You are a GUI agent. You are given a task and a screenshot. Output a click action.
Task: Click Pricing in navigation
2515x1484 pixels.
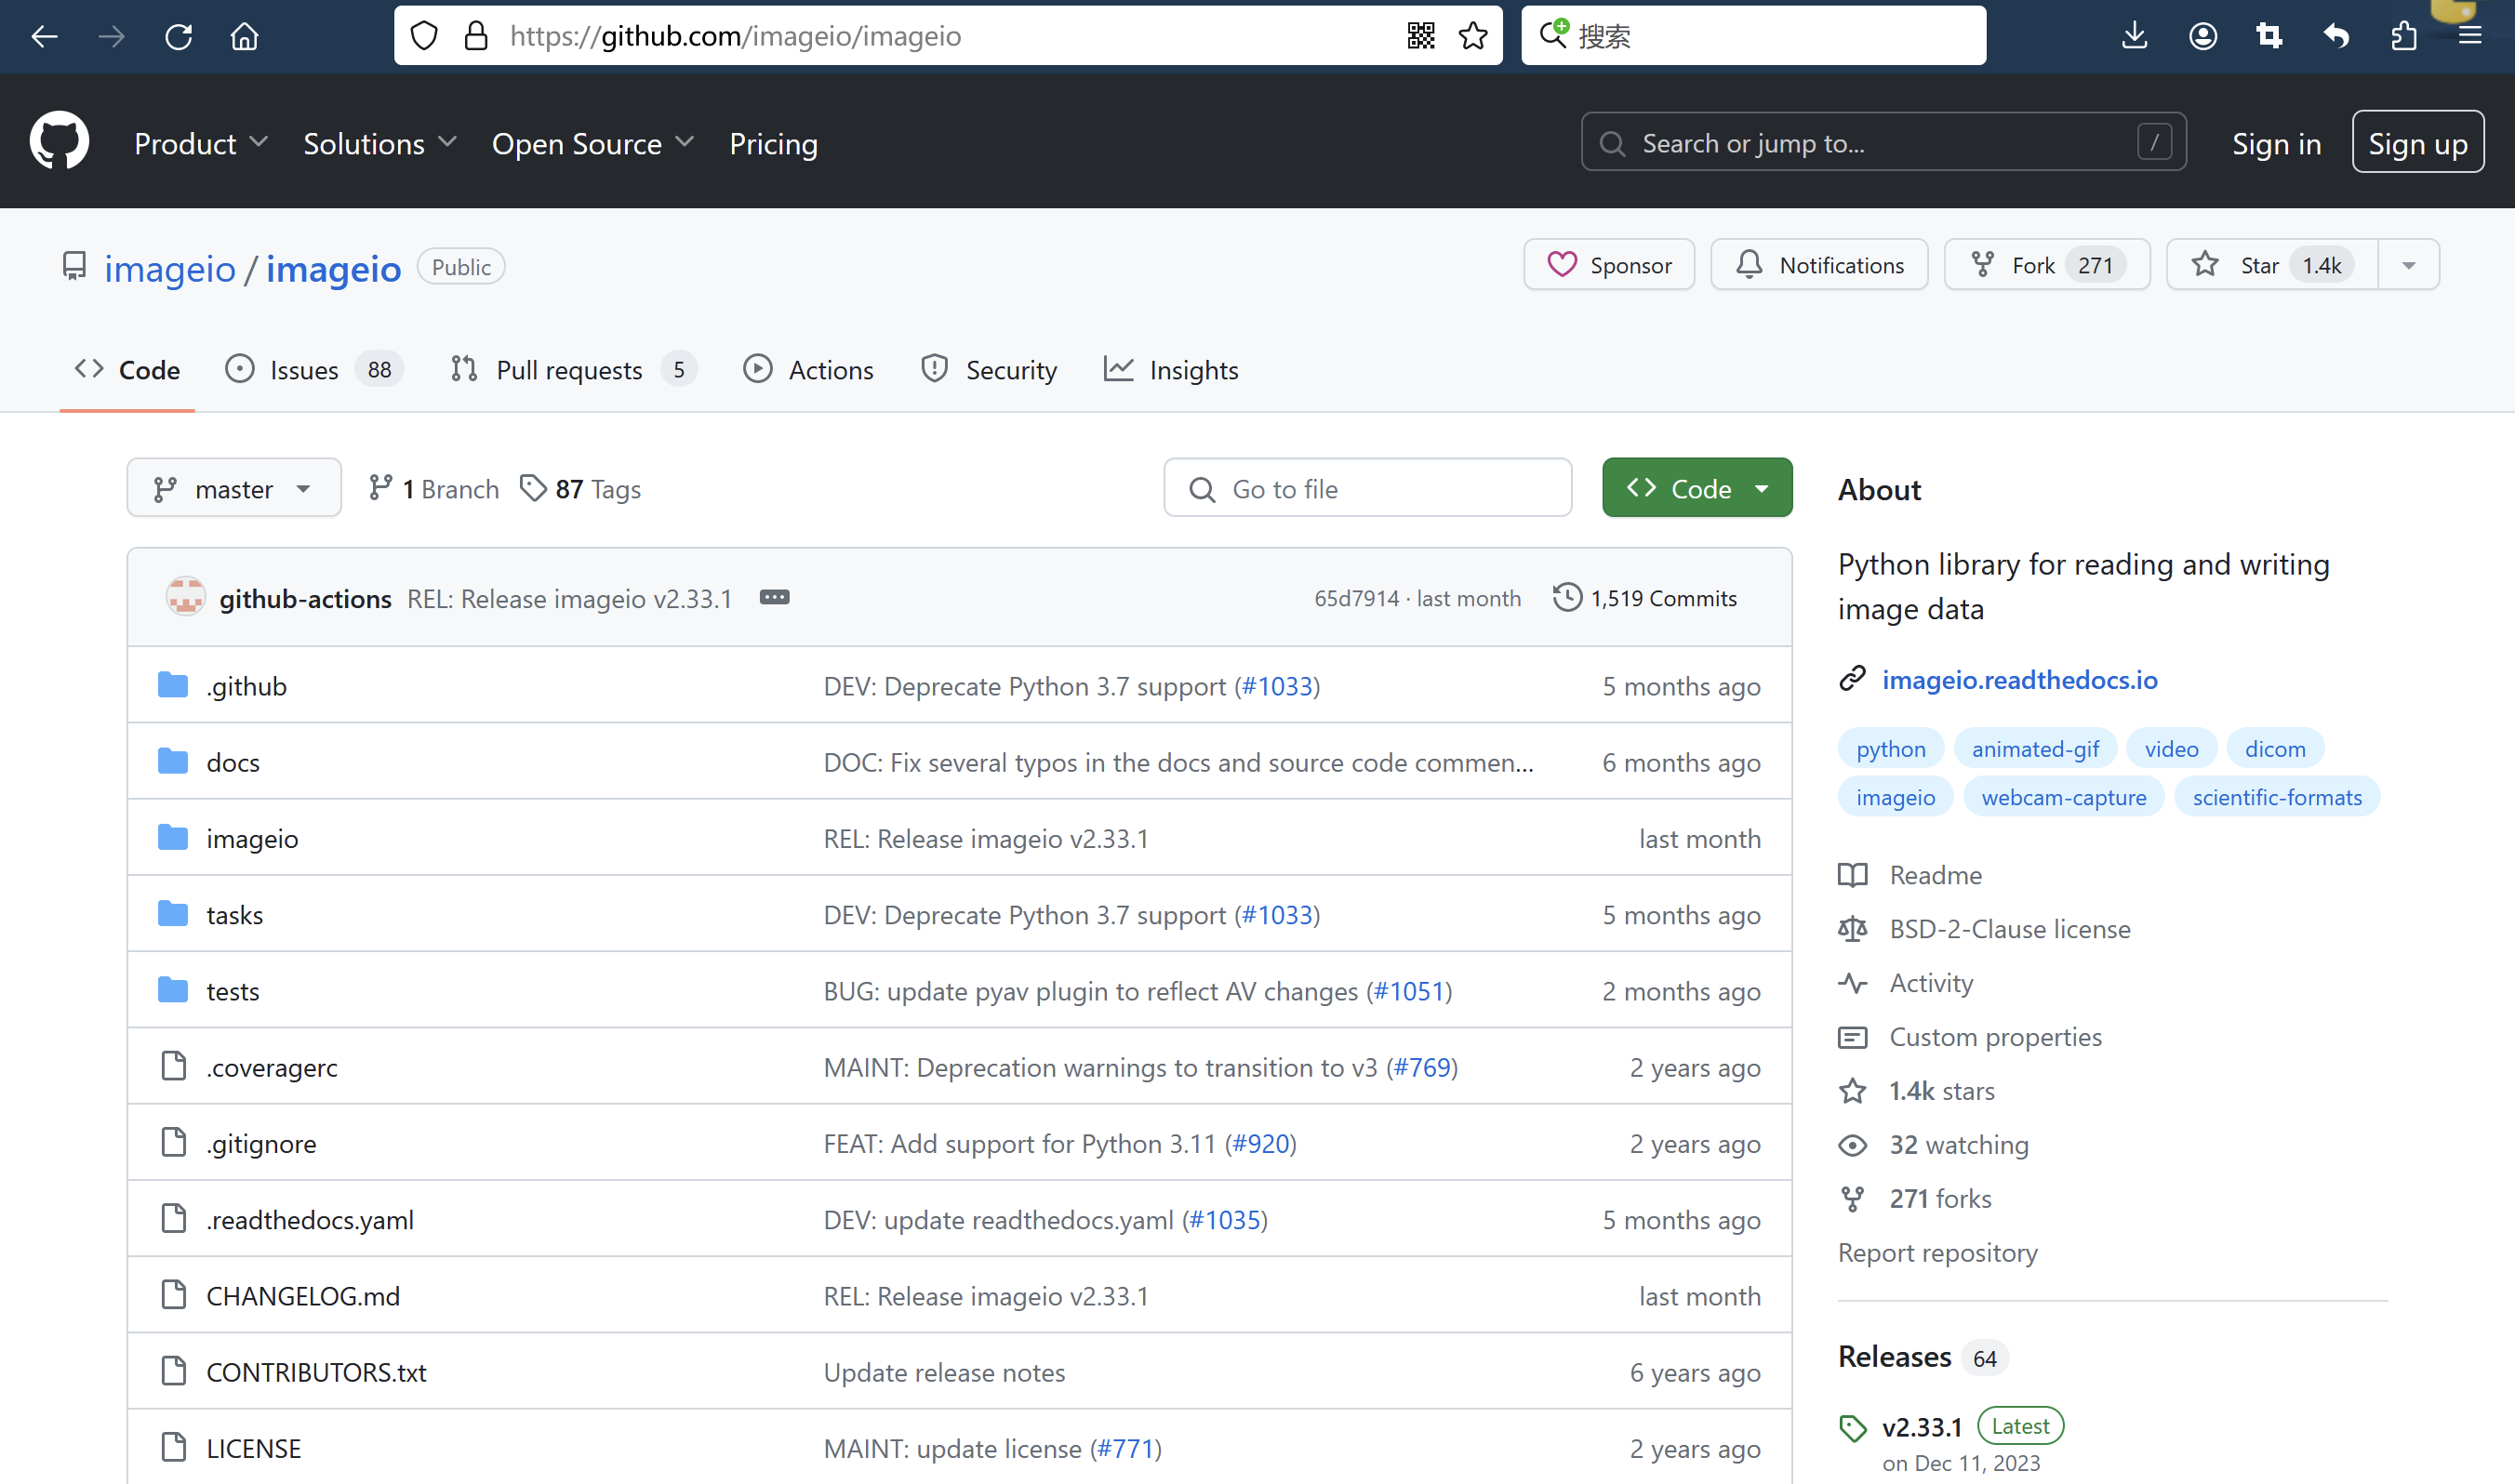pos(773,144)
